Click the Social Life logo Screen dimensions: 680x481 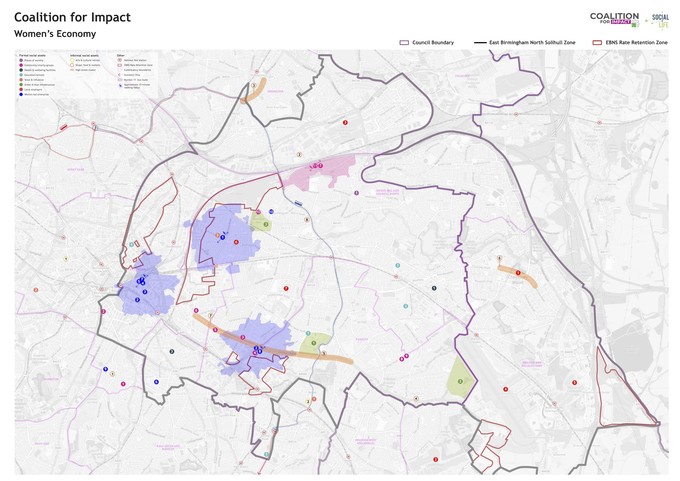(659, 19)
